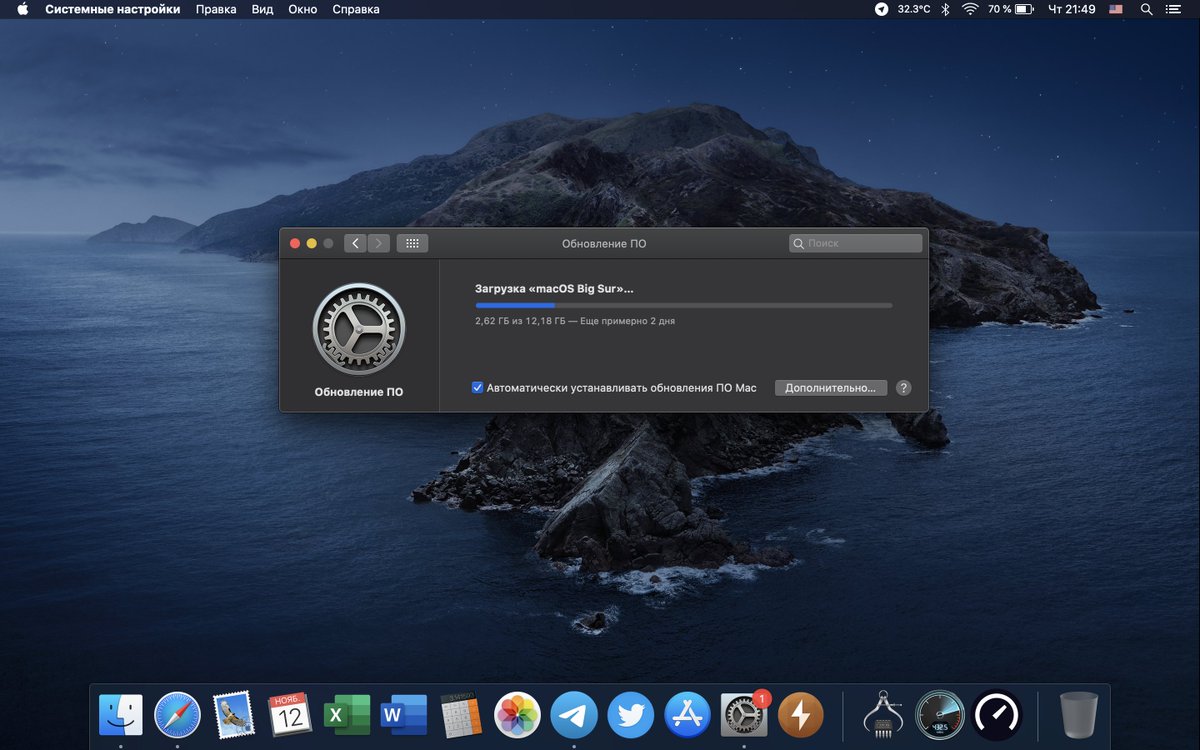Click the Wi-Fi icon in the menu bar

coord(971,9)
